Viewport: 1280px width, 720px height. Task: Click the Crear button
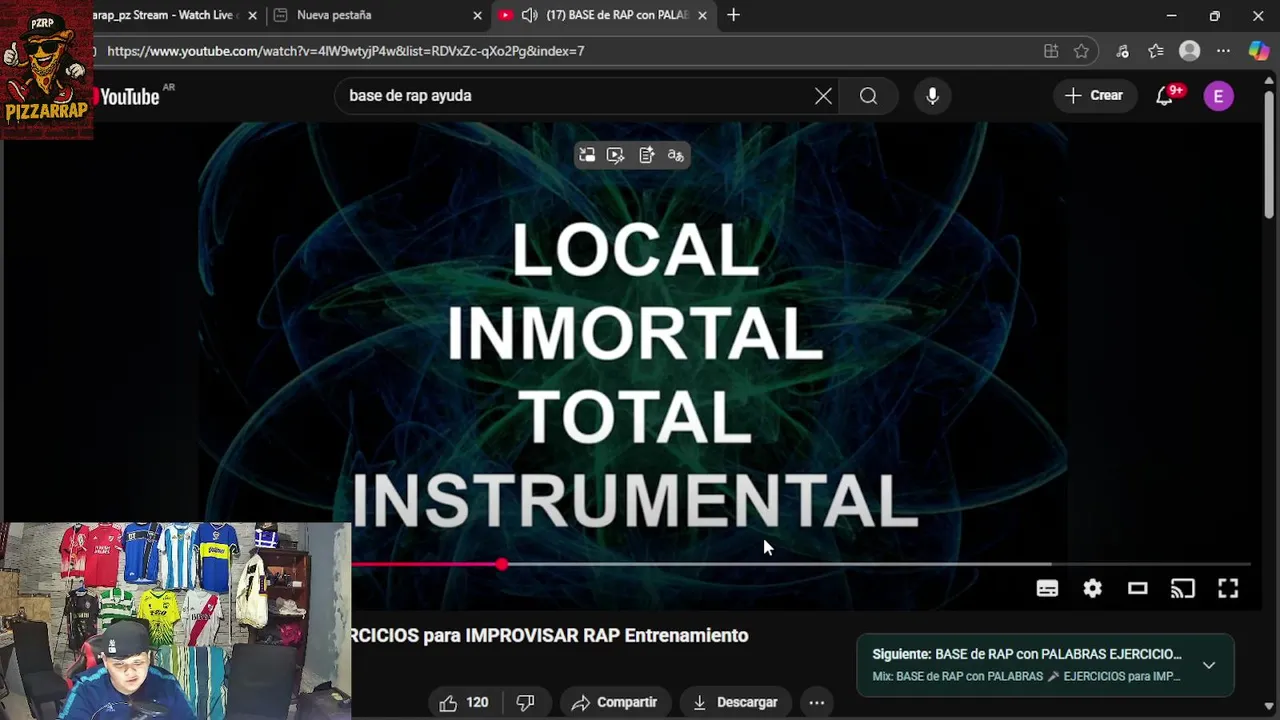[1094, 96]
